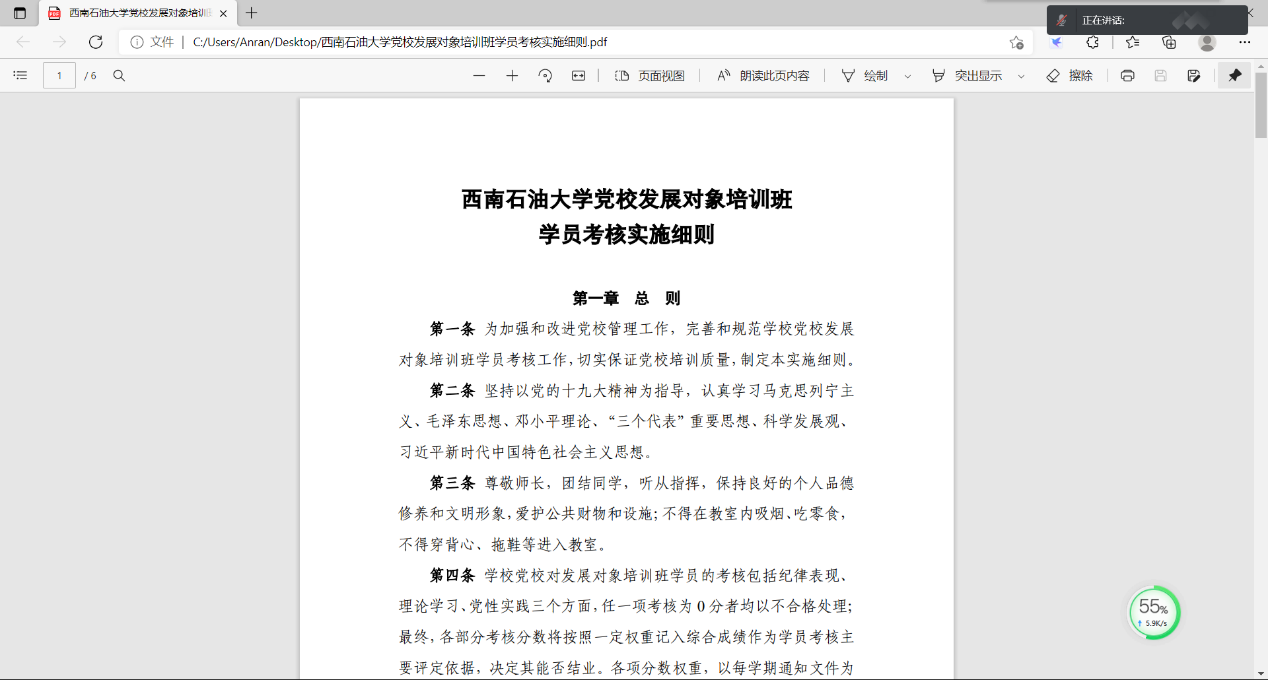Go forward to the next page
Image resolution: width=1268 pixels, height=680 pixels.
click(59, 42)
